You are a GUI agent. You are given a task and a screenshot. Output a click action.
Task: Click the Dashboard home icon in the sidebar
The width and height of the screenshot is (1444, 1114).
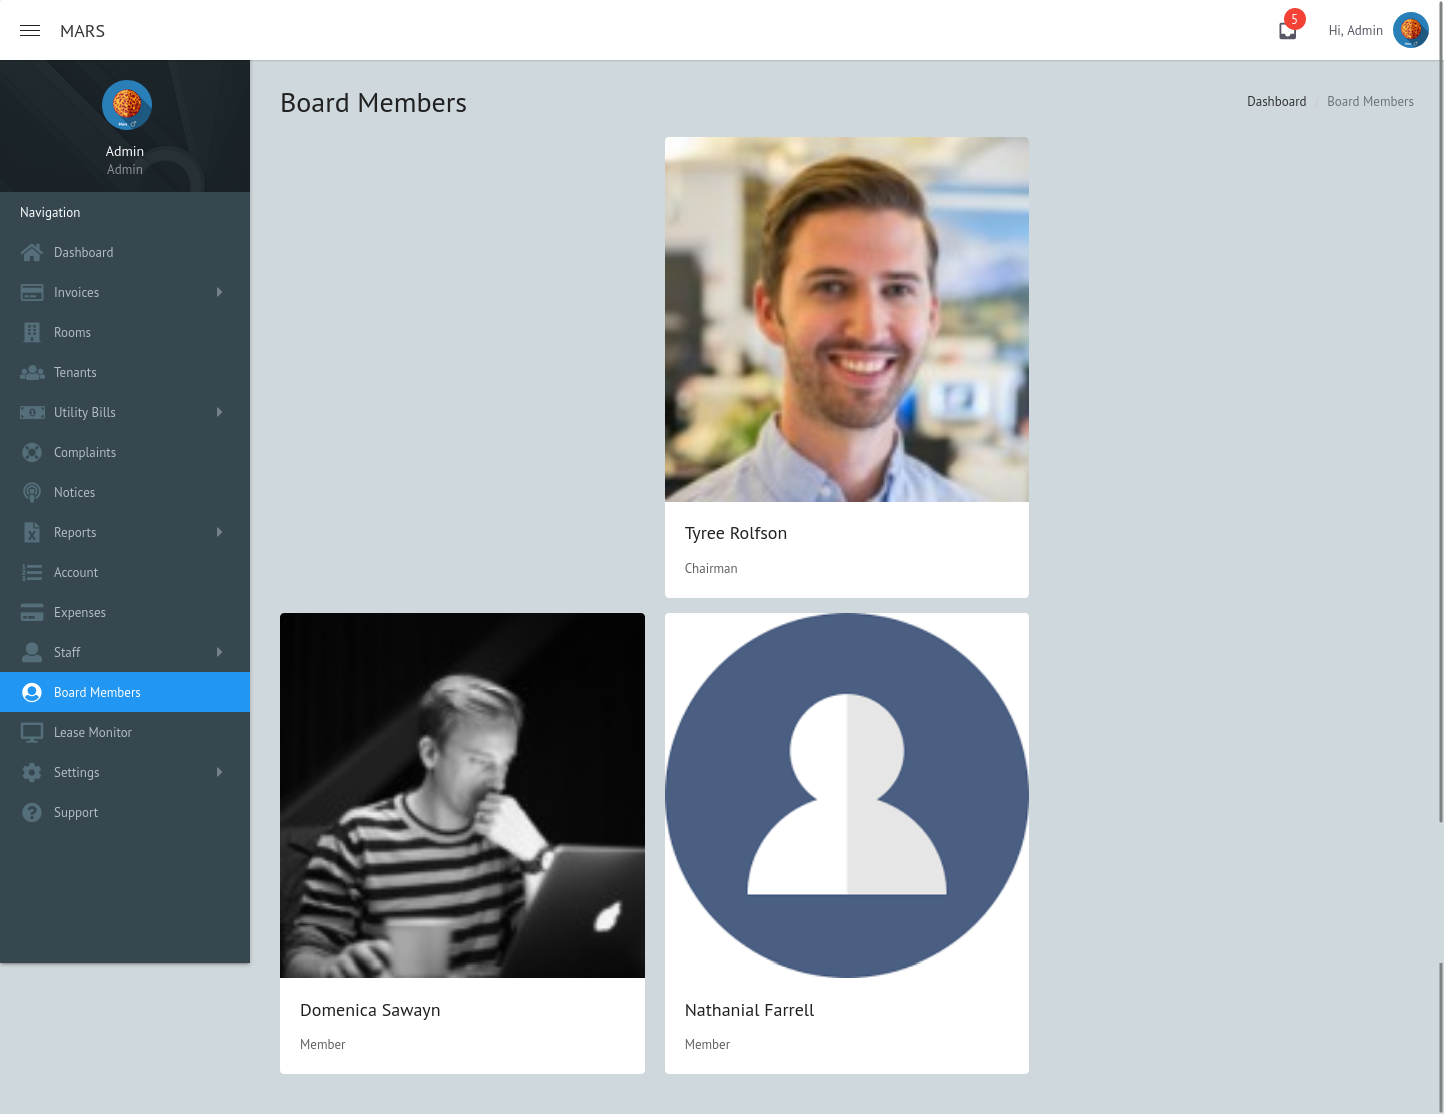tap(32, 253)
